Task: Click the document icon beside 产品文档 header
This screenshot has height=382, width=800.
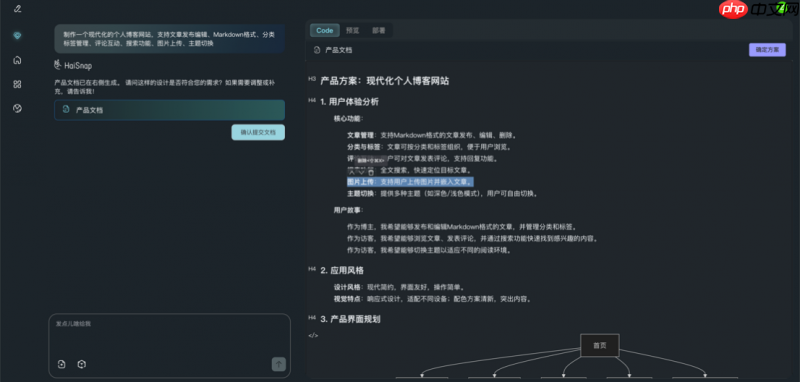Action: click(317, 50)
